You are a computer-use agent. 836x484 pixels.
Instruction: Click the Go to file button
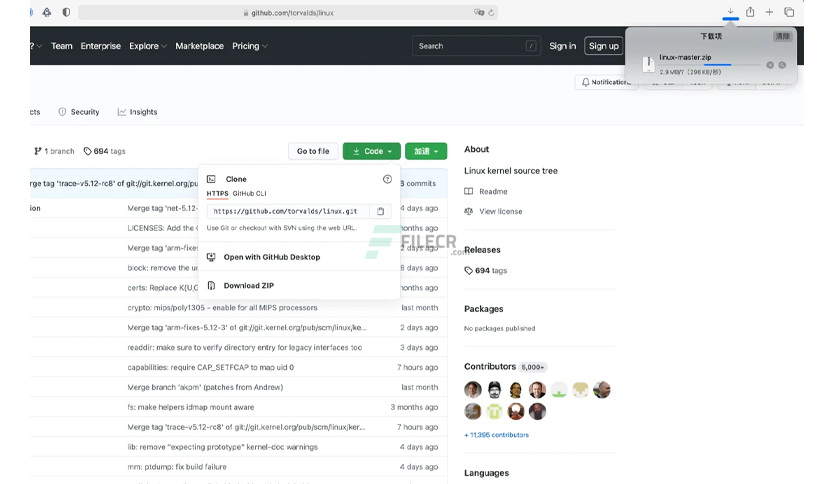pos(313,151)
